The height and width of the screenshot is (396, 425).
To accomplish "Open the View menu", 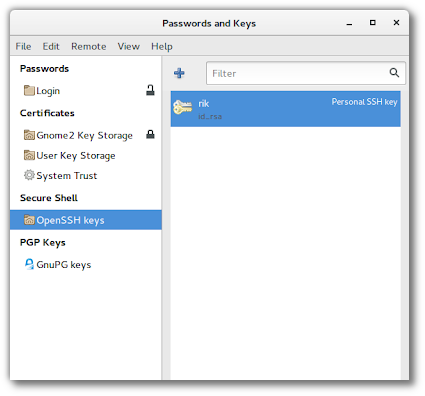I will [129, 46].
